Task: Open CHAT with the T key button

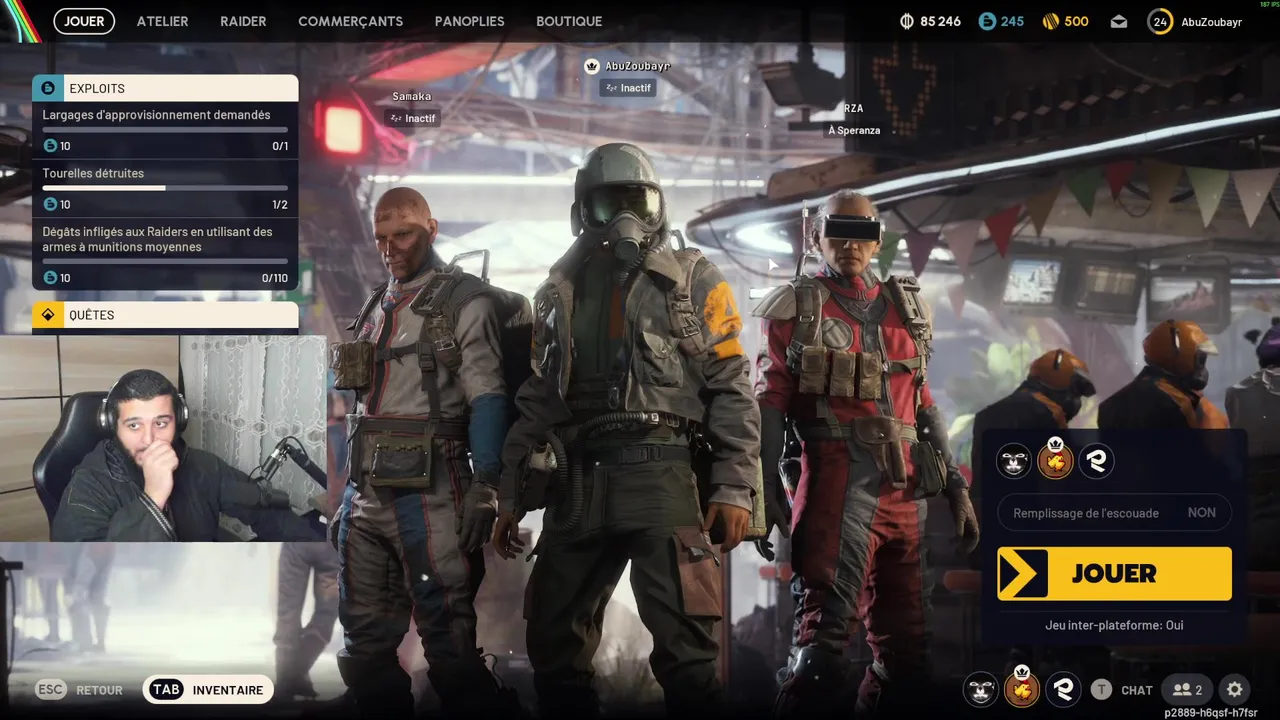Action: point(1121,690)
